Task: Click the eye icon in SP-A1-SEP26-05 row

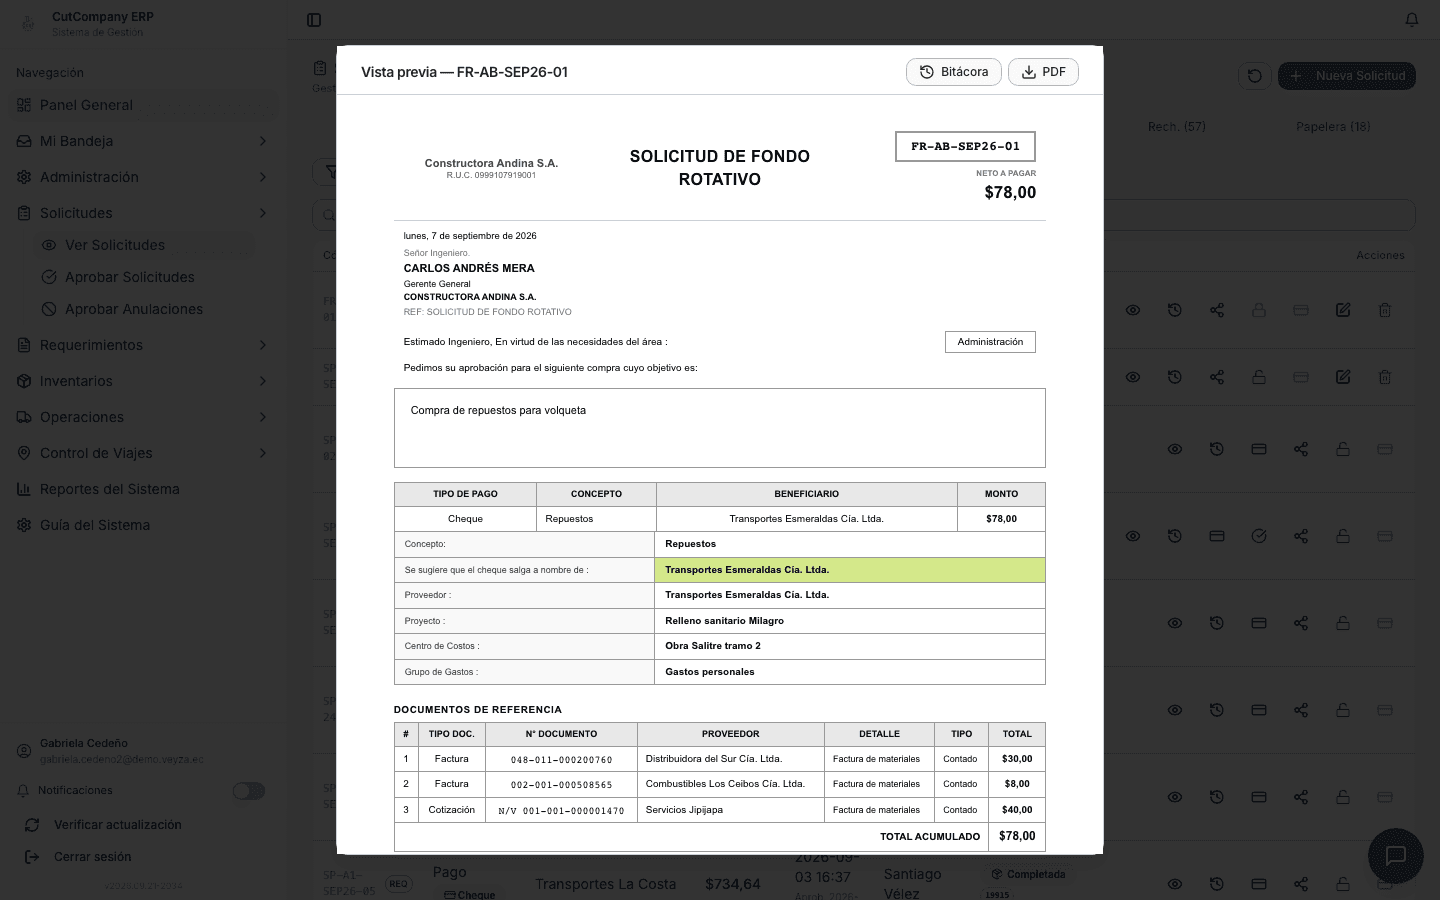Action: 1175,884
